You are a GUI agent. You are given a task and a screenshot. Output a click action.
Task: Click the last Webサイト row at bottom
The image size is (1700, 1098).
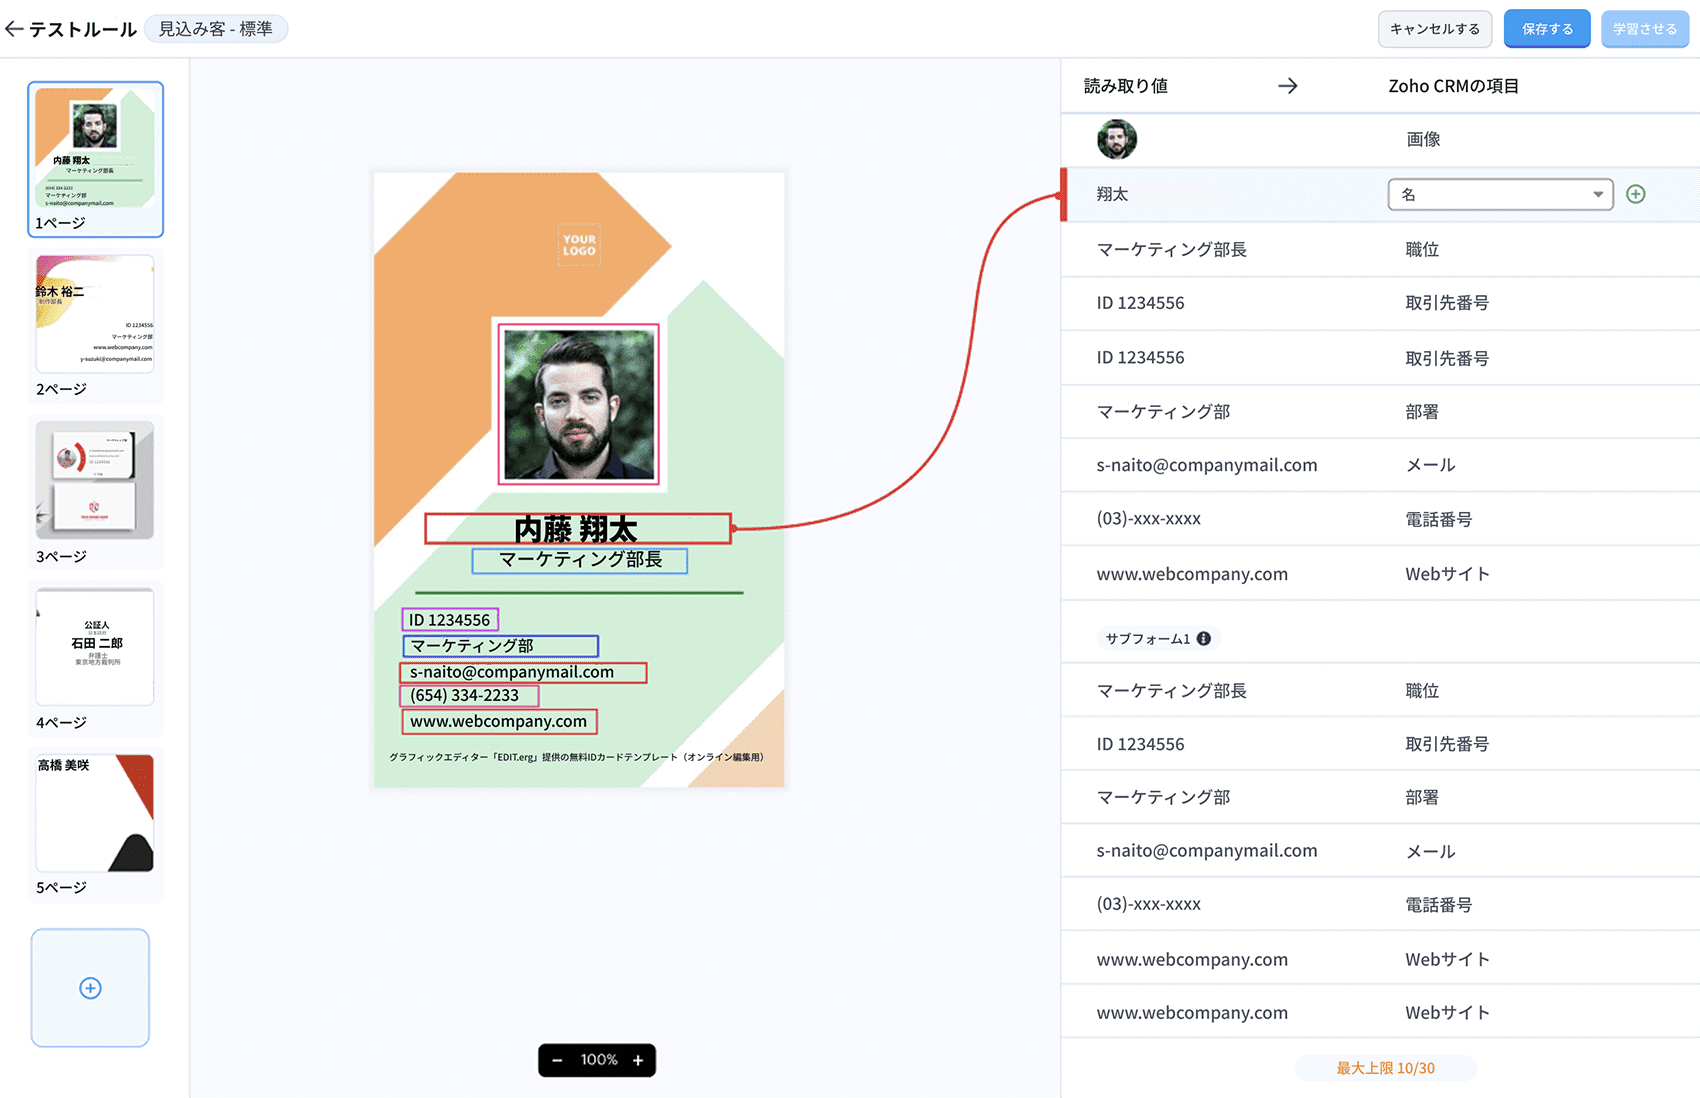coord(1380,1012)
